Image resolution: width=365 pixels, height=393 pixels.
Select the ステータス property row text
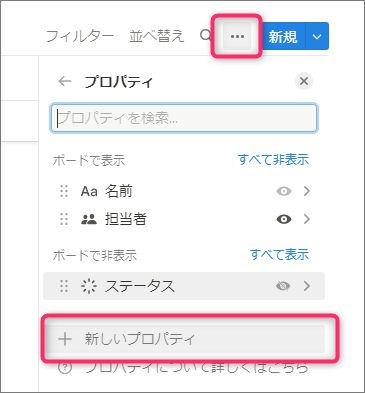140,286
